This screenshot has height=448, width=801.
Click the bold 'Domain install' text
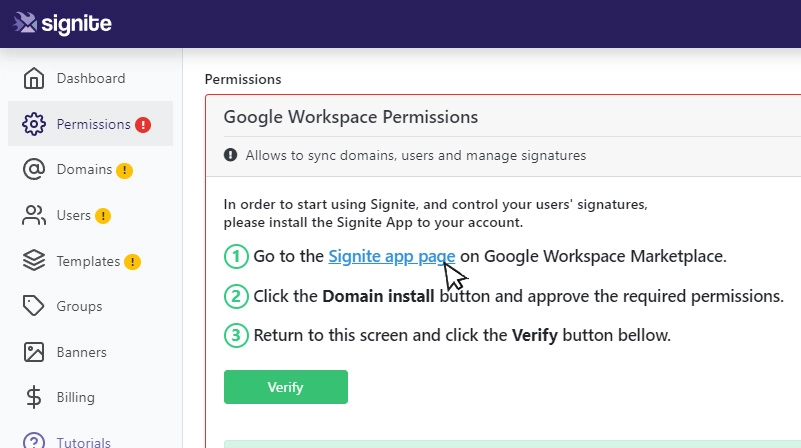378,296
